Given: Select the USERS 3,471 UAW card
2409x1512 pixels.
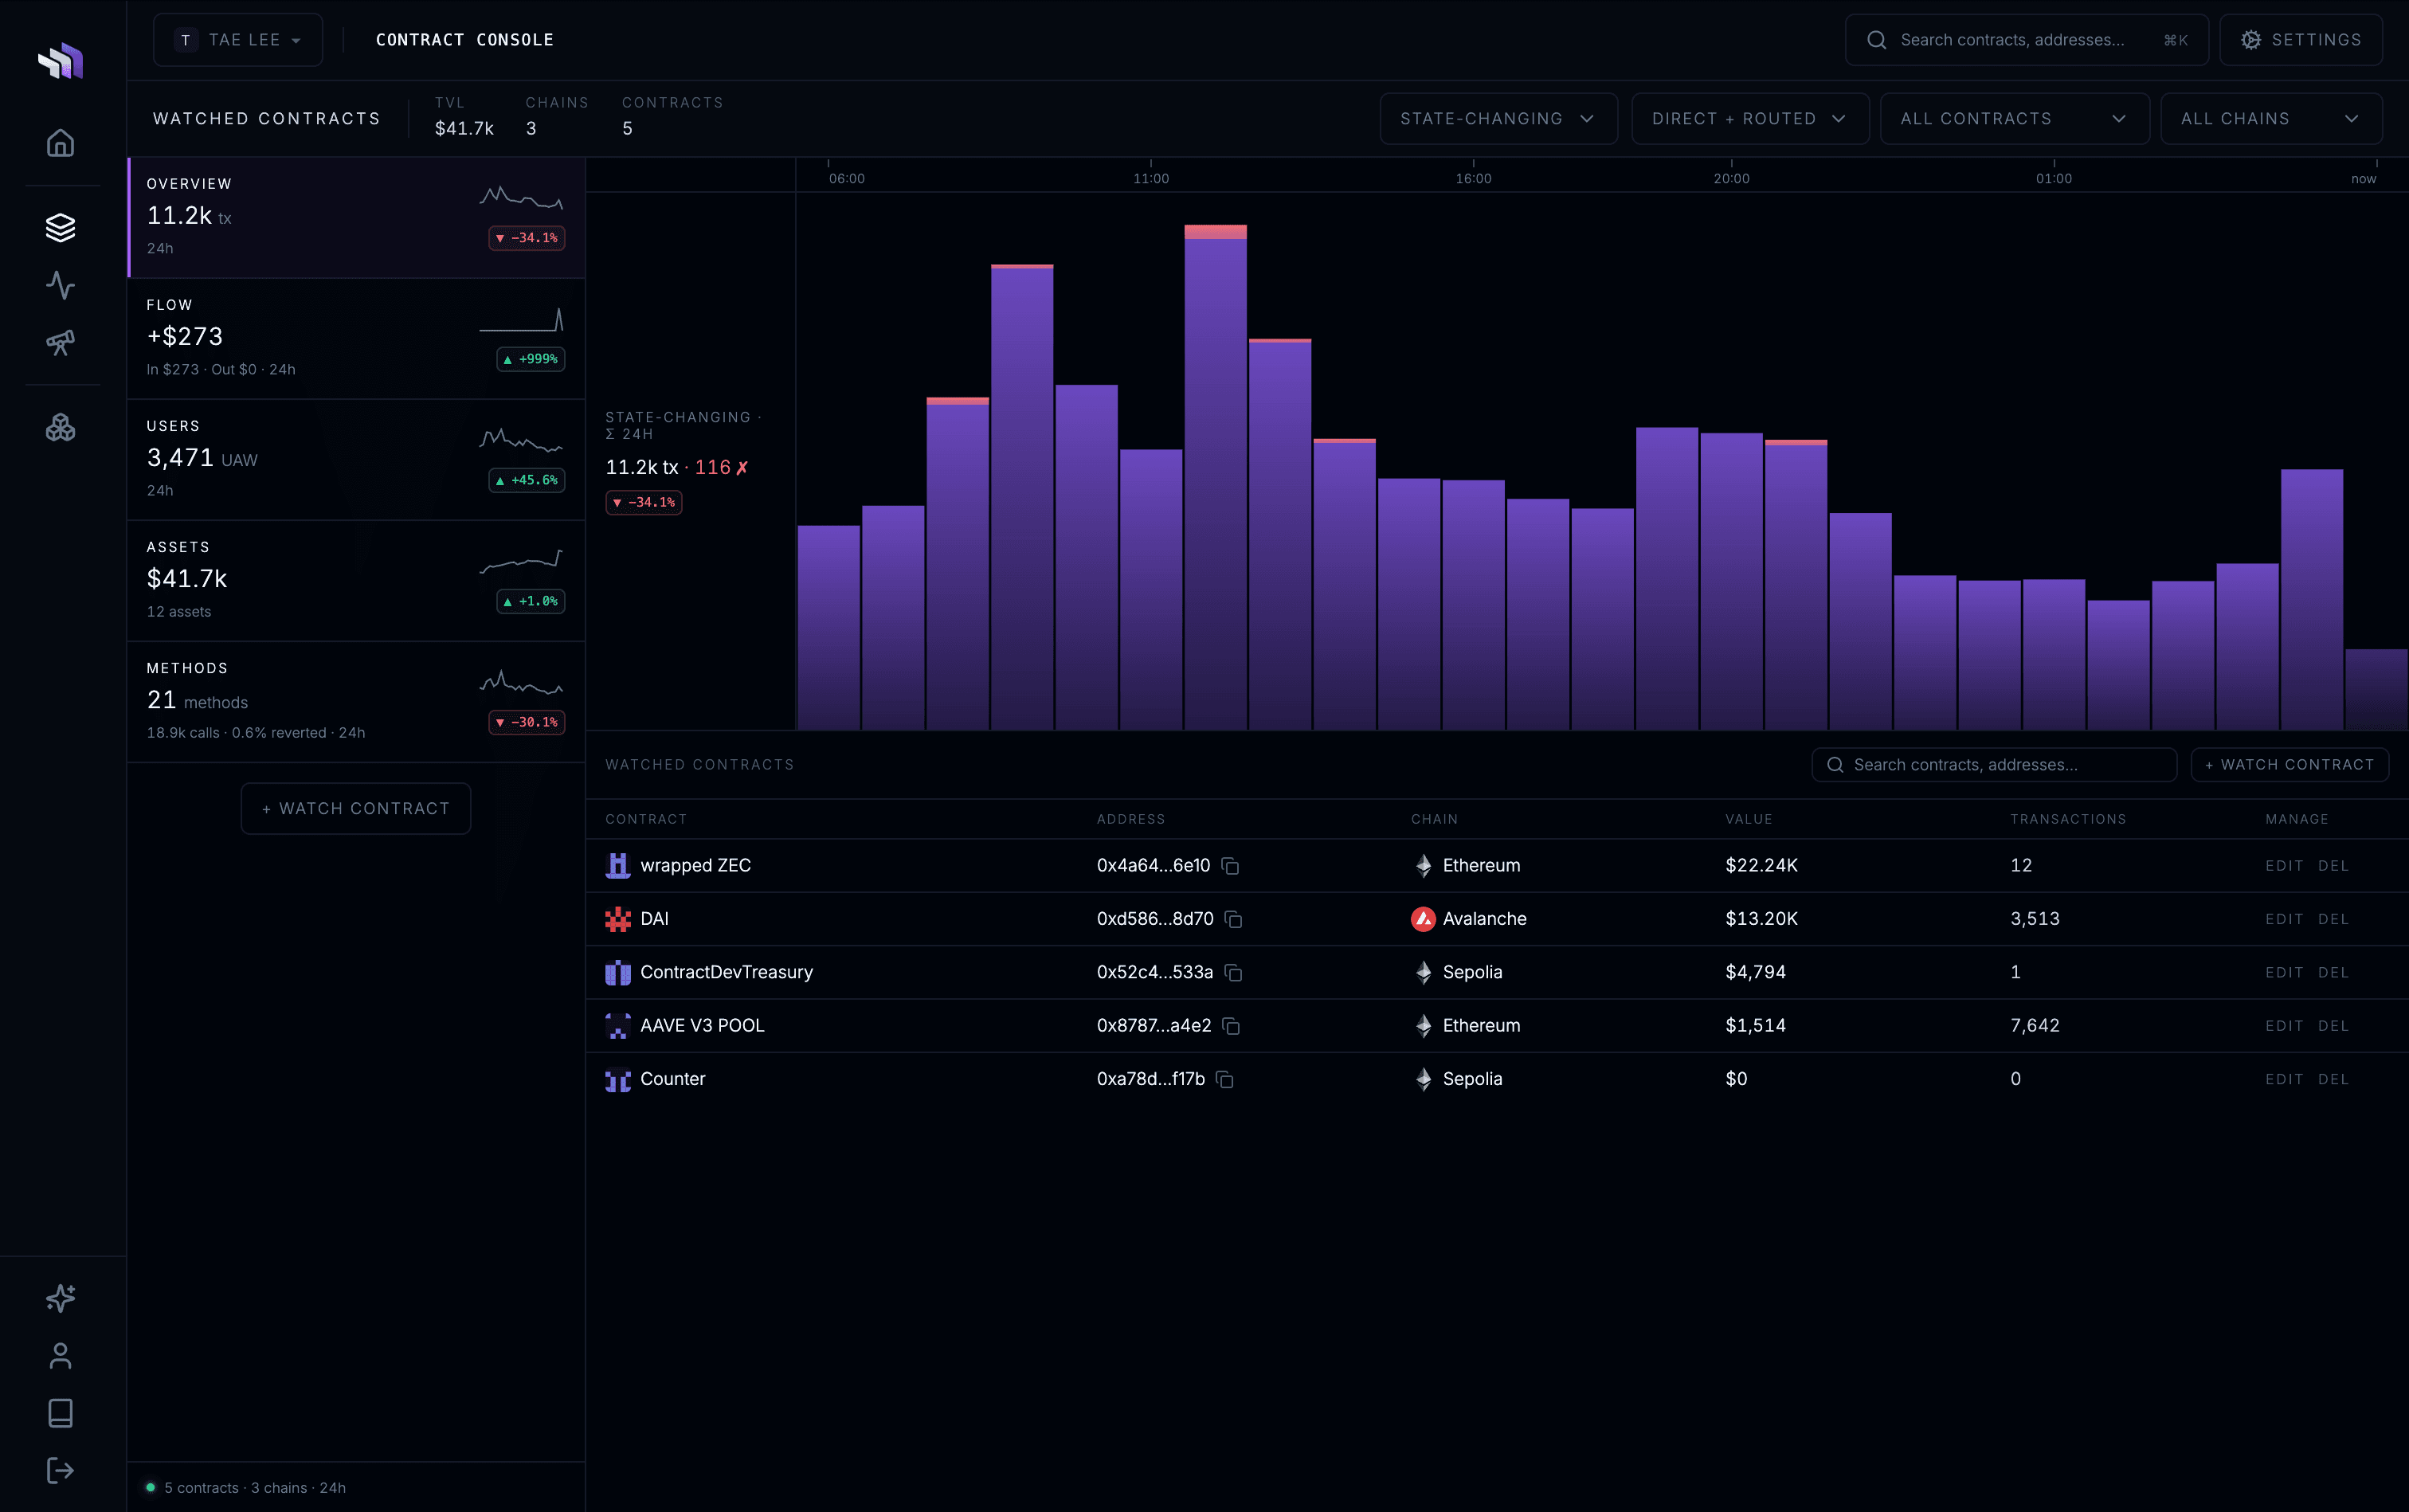Looking at the screenshot, I should click(357, 460).
